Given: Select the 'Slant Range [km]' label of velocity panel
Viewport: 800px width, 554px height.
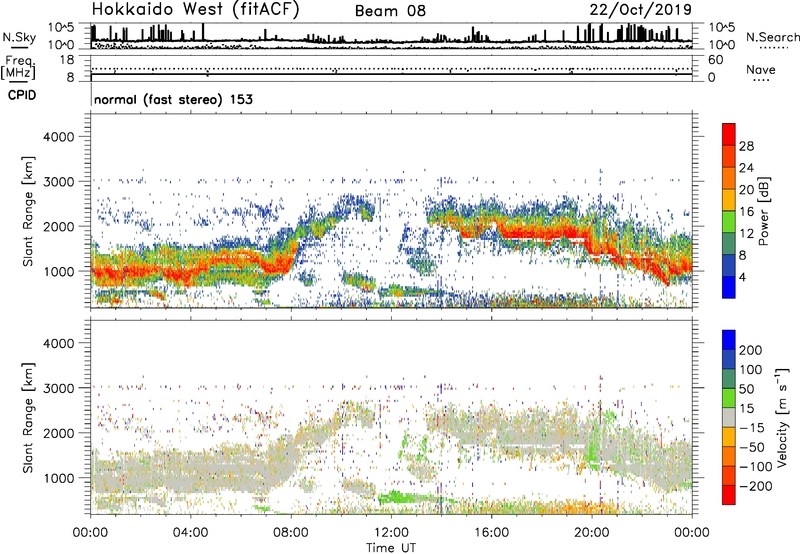Looking at the screenshot, I should point(28,418).
